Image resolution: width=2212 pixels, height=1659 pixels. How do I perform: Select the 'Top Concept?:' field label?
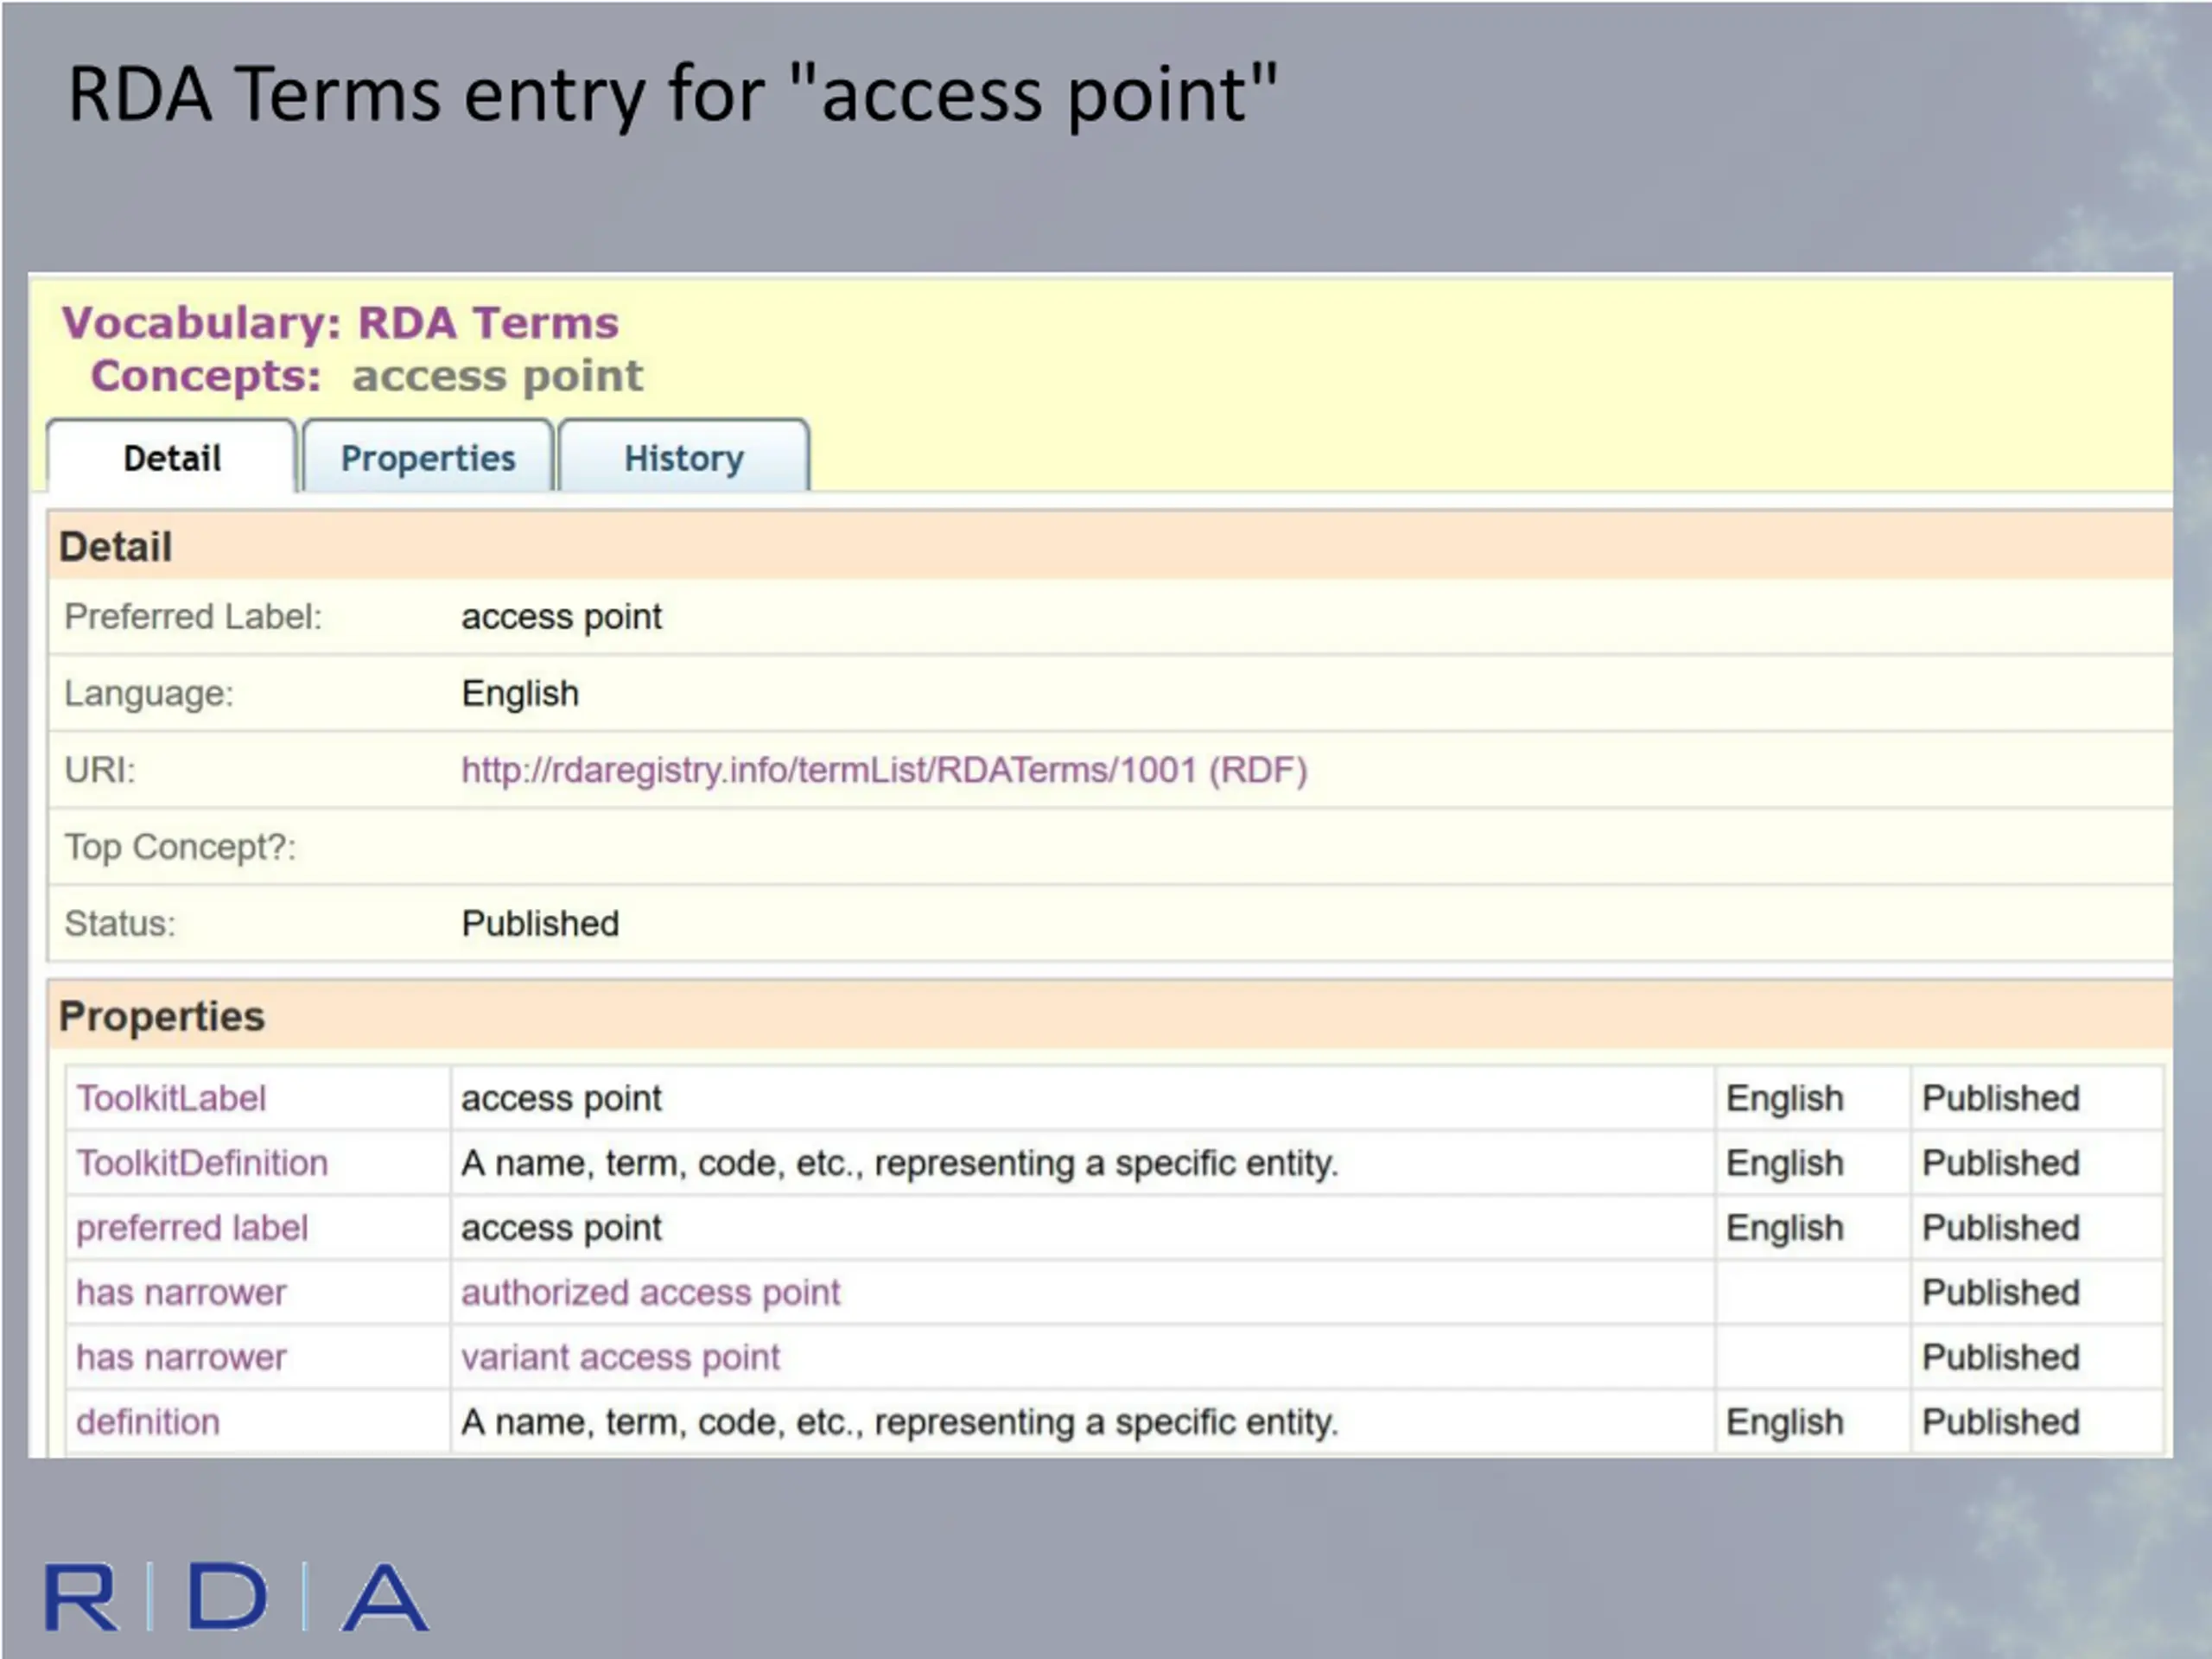(x=180, y=847)
